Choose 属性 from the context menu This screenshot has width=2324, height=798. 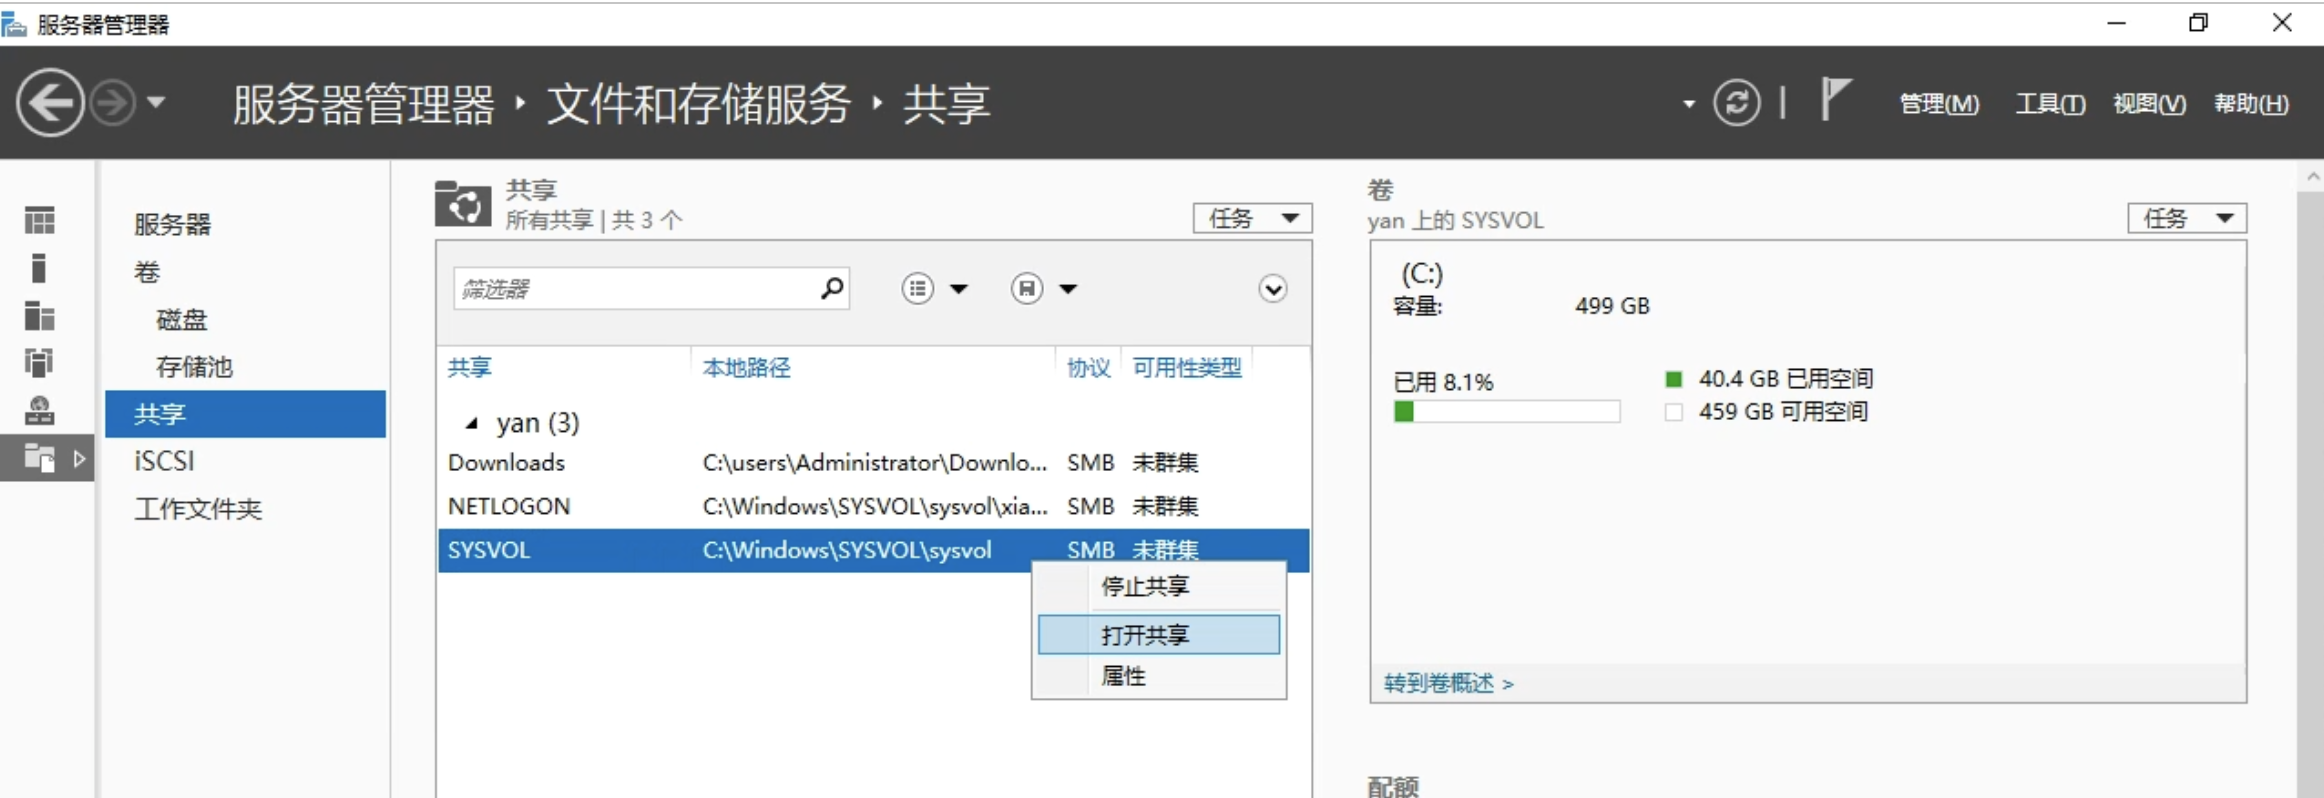(x=1158, y=676)
